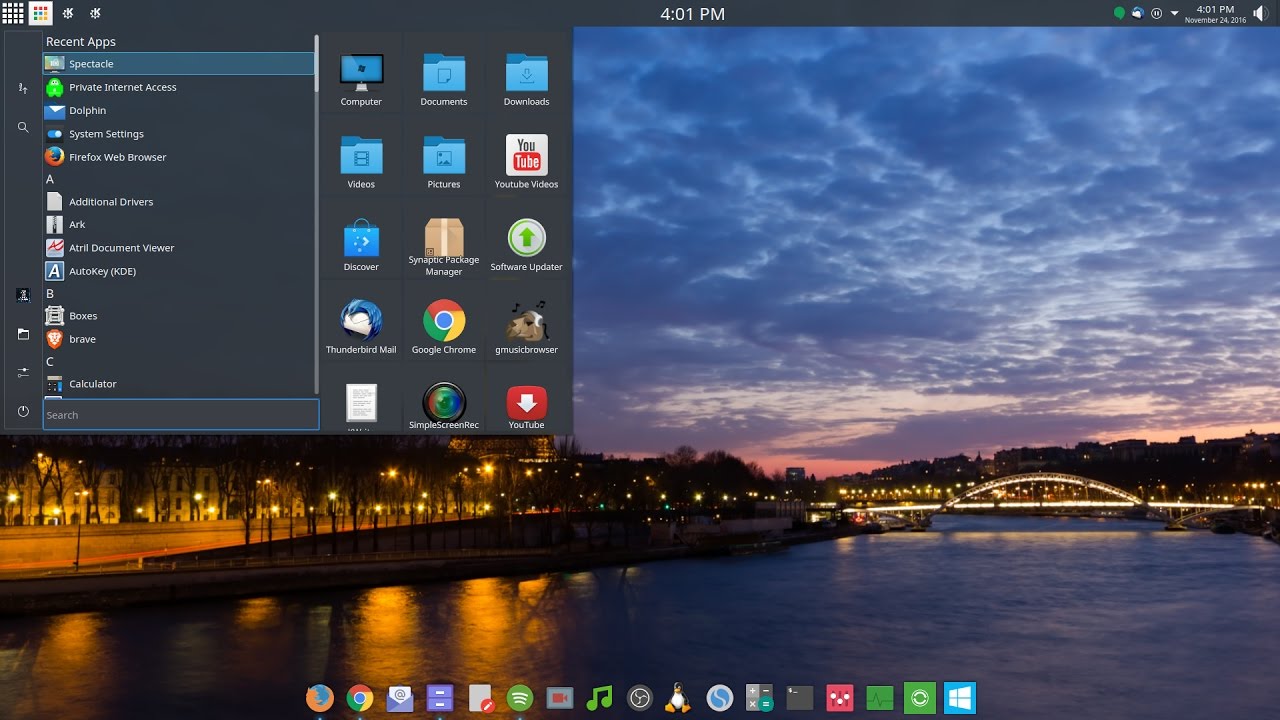
Task: Launch Ark from the app list
Action: (178, 224)
